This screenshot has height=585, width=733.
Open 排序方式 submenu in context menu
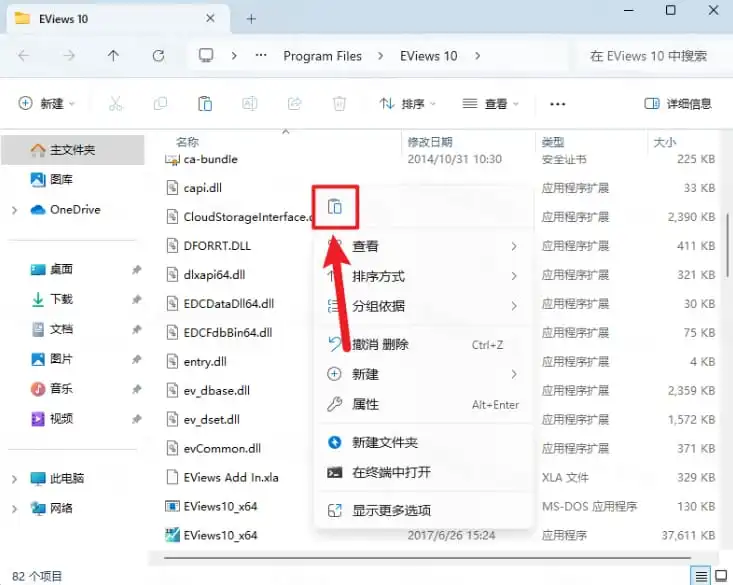424,276
